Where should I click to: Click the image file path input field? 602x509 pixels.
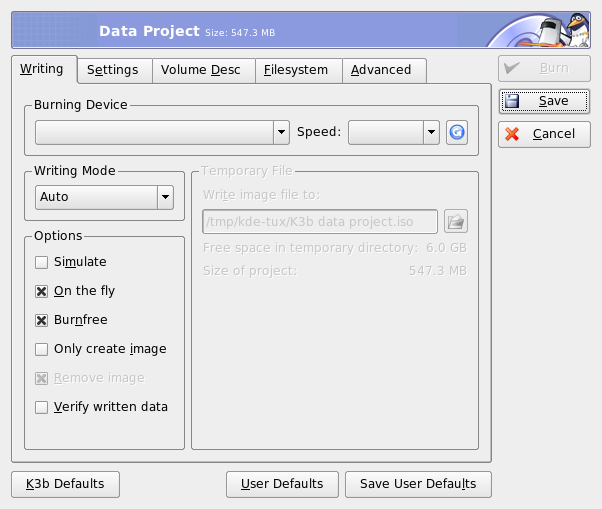click(320, 221)
